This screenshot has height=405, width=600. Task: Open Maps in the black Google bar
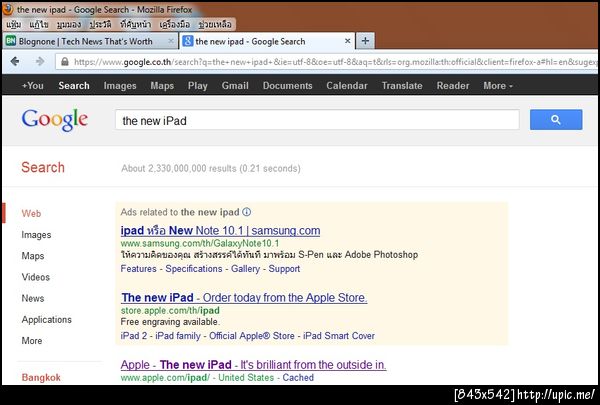pyautogui.click(x=162, y=85)
